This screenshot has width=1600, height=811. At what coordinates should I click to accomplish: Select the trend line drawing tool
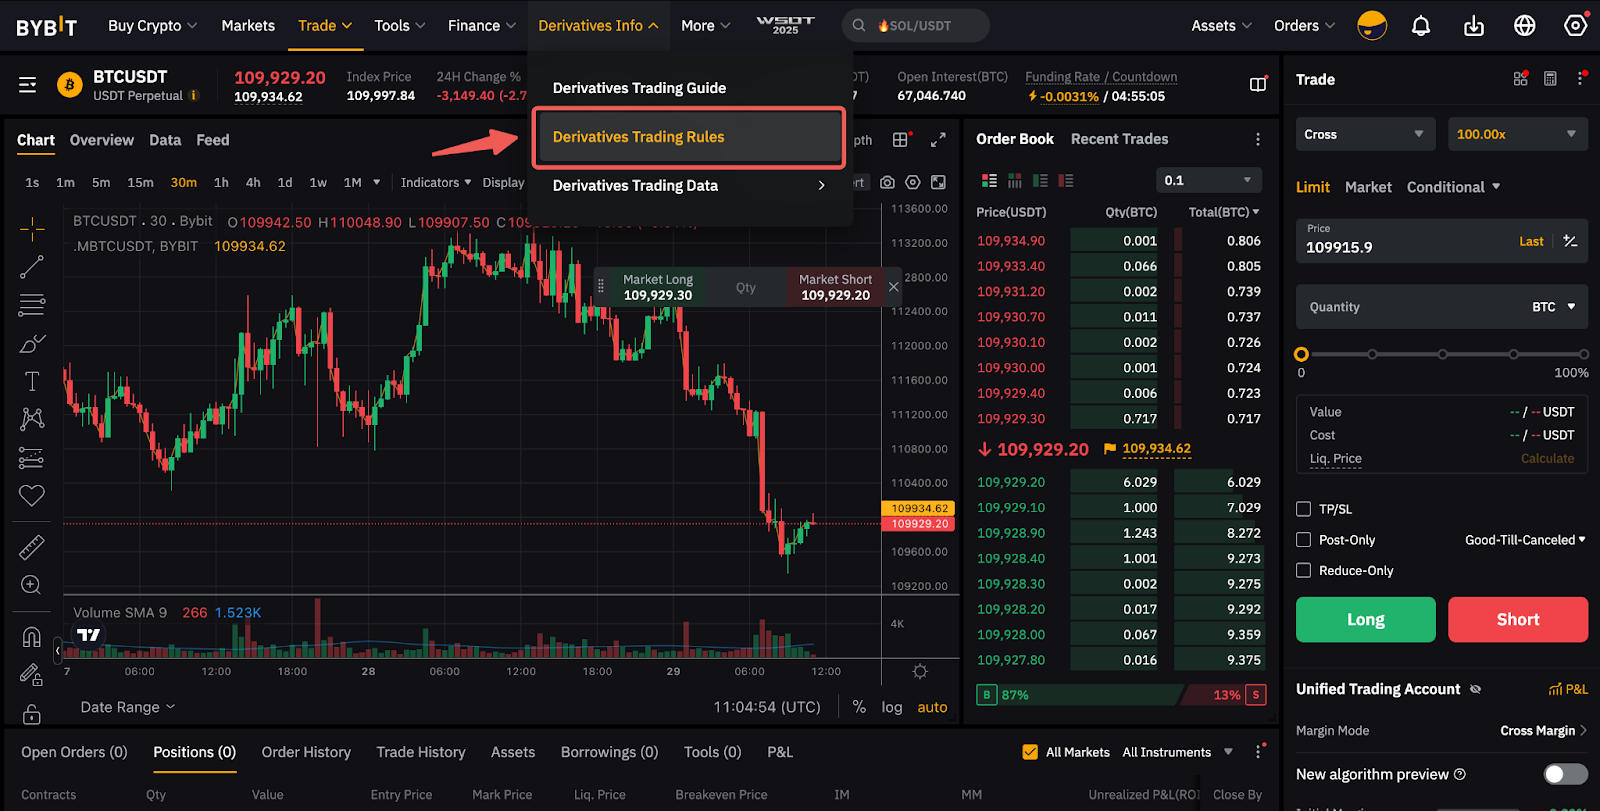[x=32, y=266]
